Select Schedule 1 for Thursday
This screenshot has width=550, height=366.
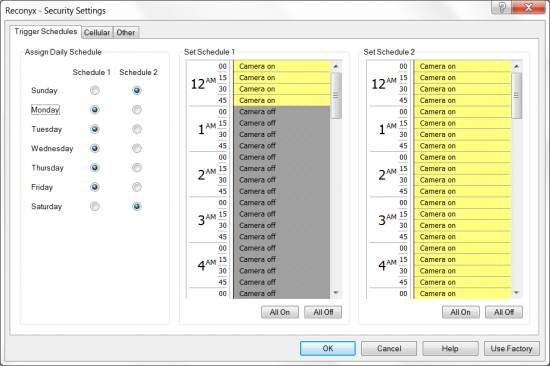pos(95,168)
